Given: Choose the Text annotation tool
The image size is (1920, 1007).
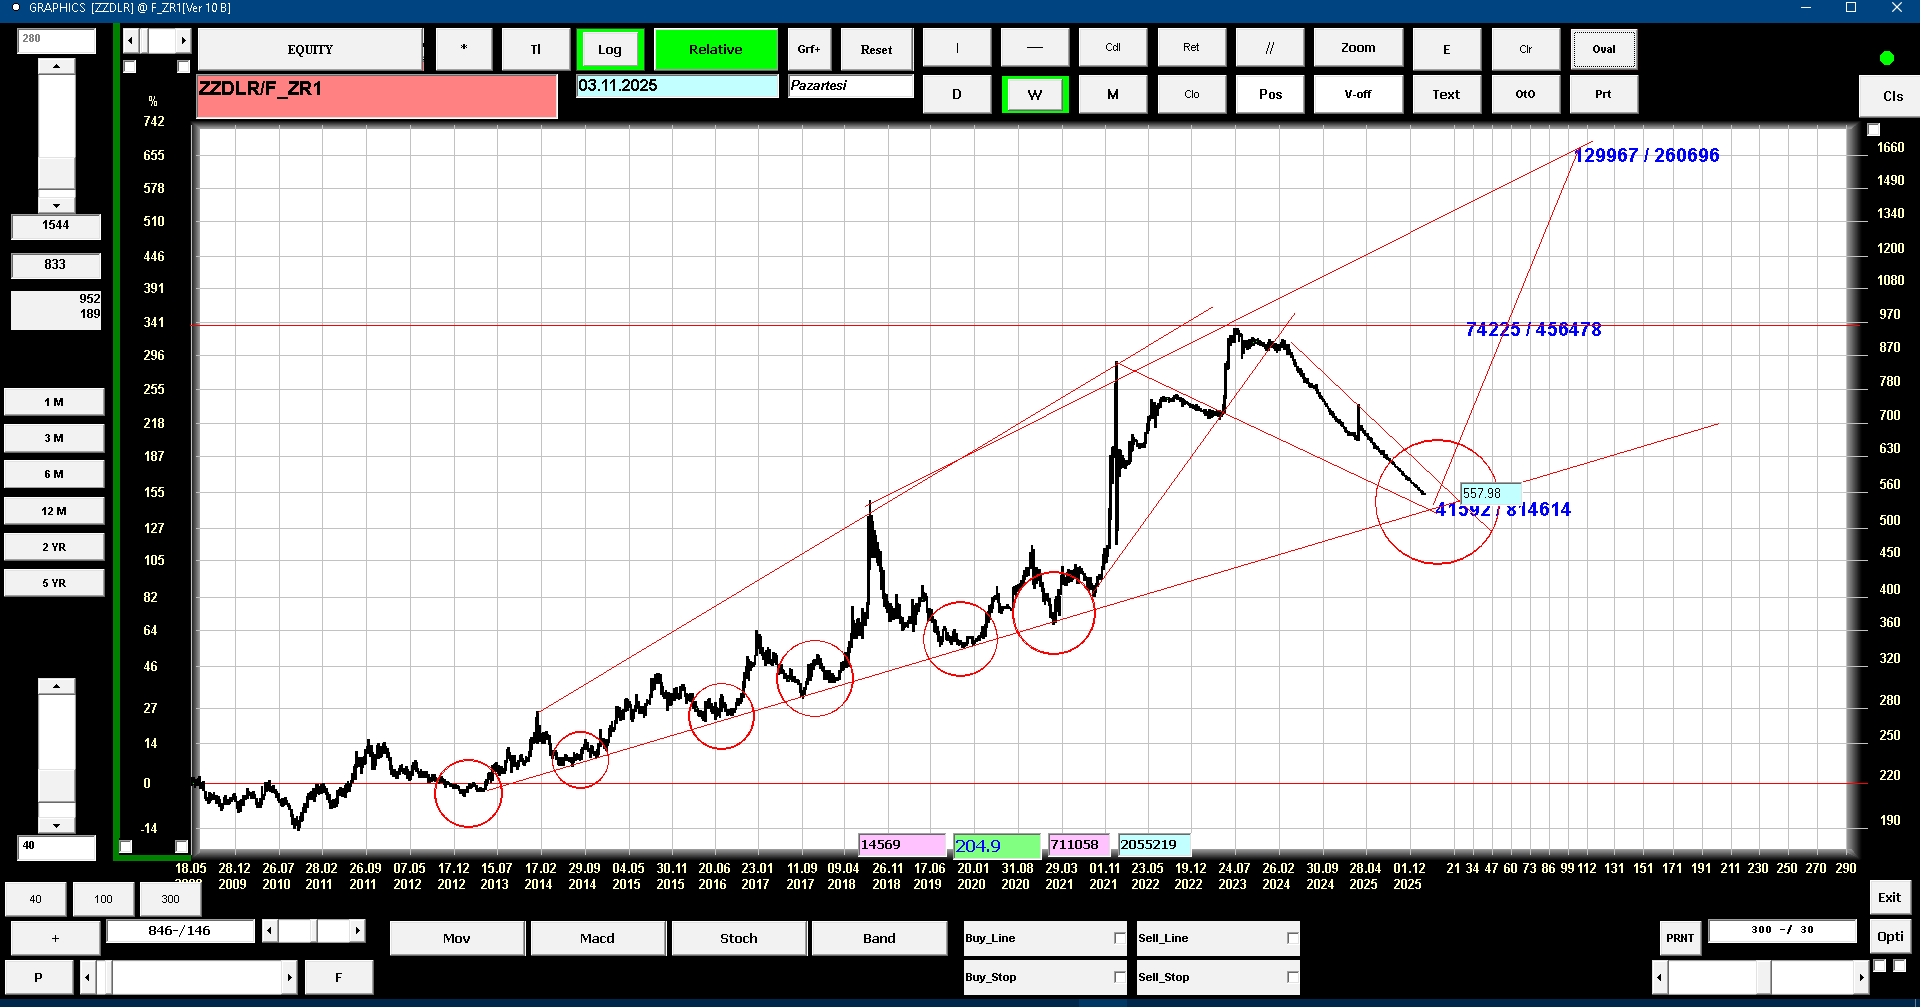Looking at the screenshot, I should point(1445,95).
